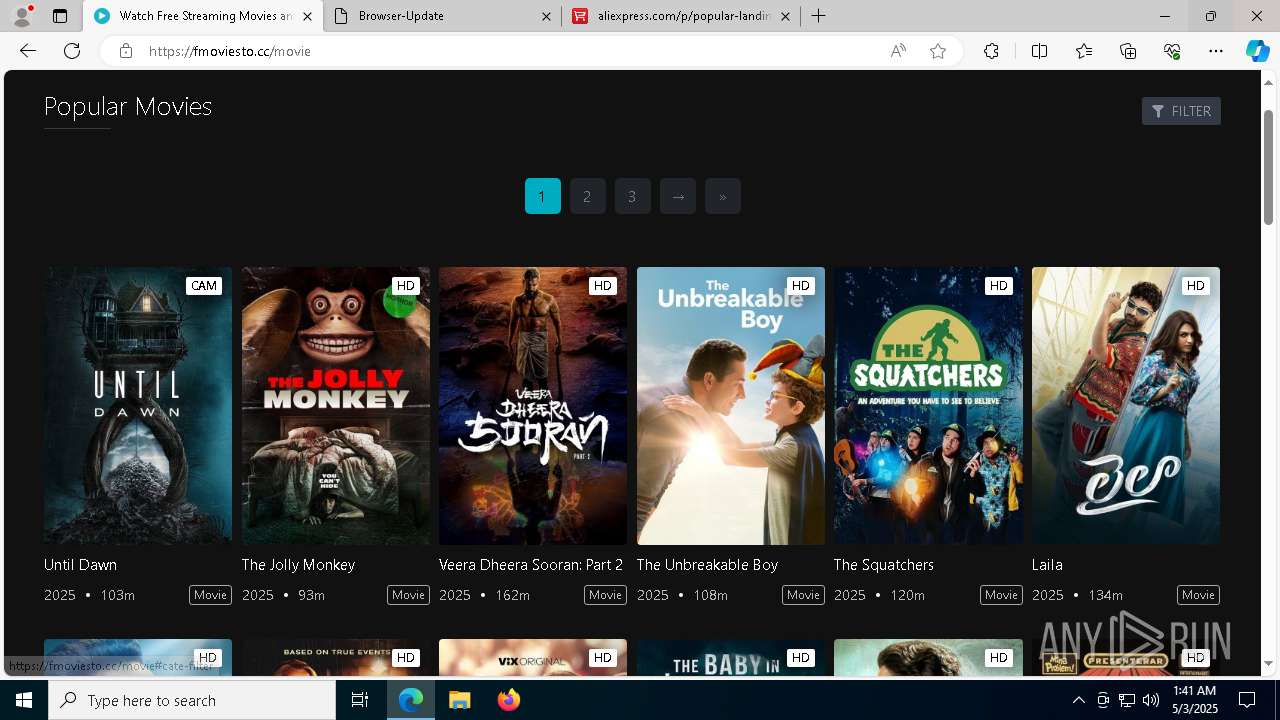Open The Unbreakable Boy poster
Image resolution: width=1280 pixels, height=720 pixels.
click(x=731, y=405)
